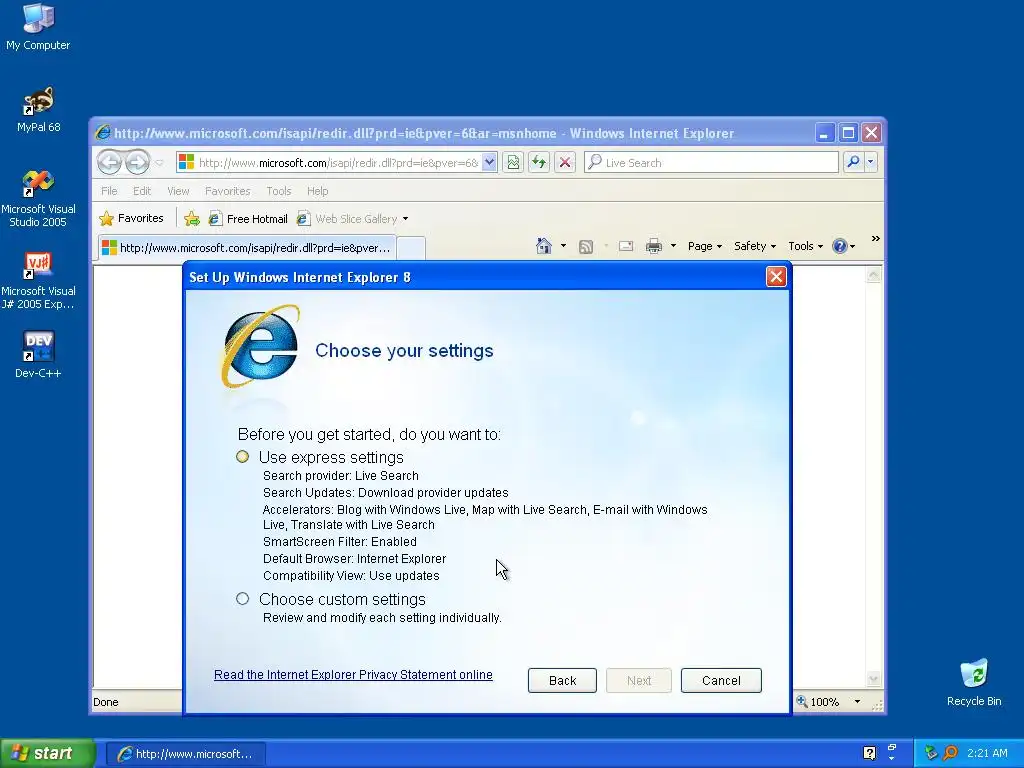Open the Tools menu in menu bar
The width and height of the screenshot is (1024, 768).
[278, 191]
